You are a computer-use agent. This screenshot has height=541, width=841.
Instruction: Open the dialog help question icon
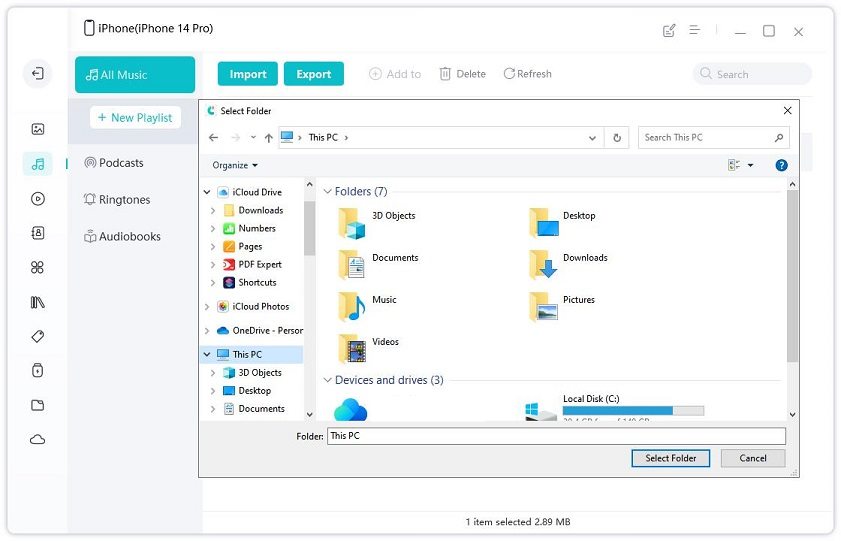pos(781,165)
